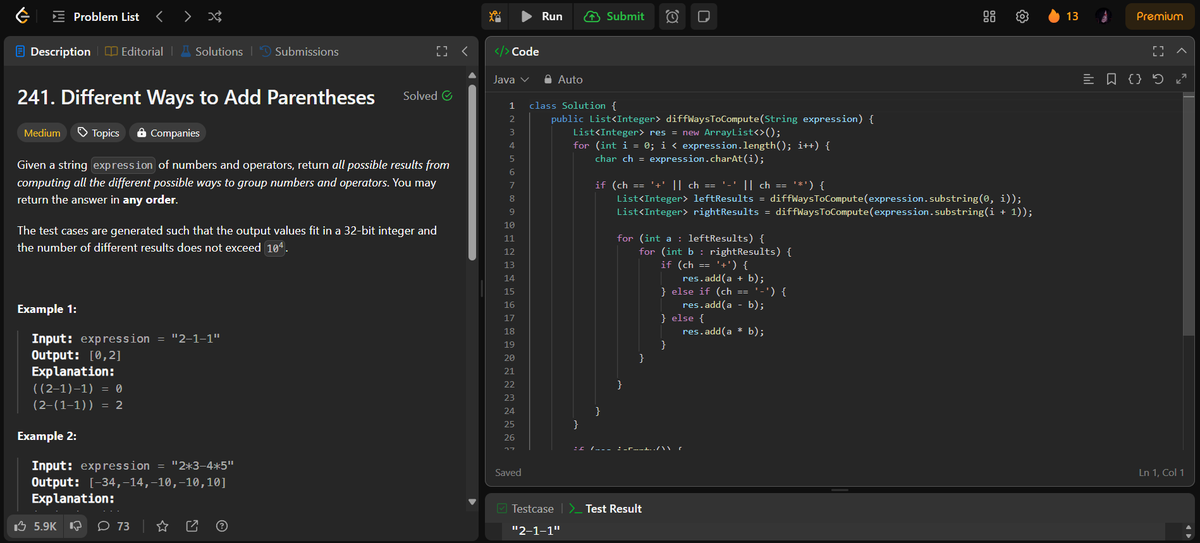This screenshot has width=1200, height=543.
Task: Share the problem link icon
Action: click(193, 526)
